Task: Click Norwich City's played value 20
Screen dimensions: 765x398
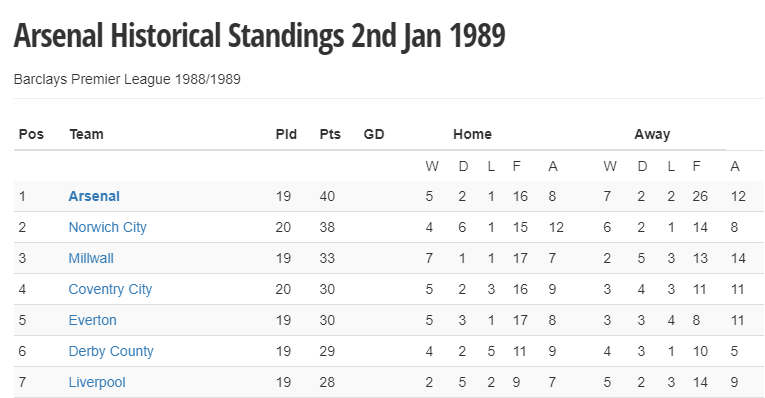Action: tap(283, 227)
